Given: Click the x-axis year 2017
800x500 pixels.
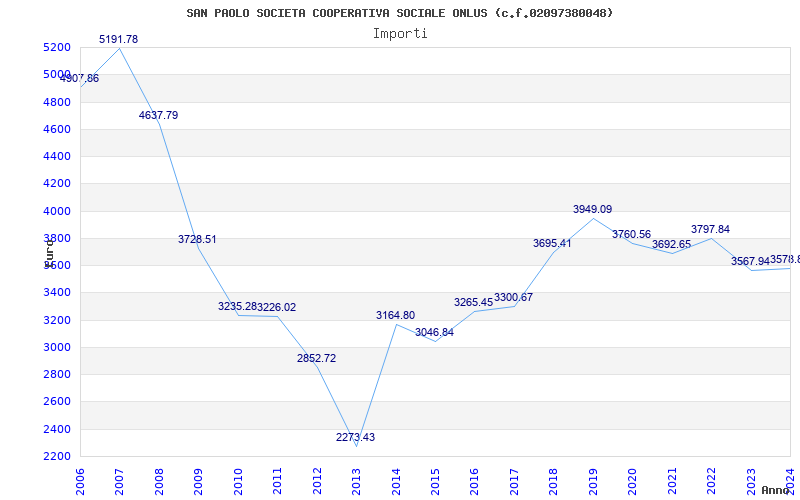Looking at the screenshot, I should (514, 482).
